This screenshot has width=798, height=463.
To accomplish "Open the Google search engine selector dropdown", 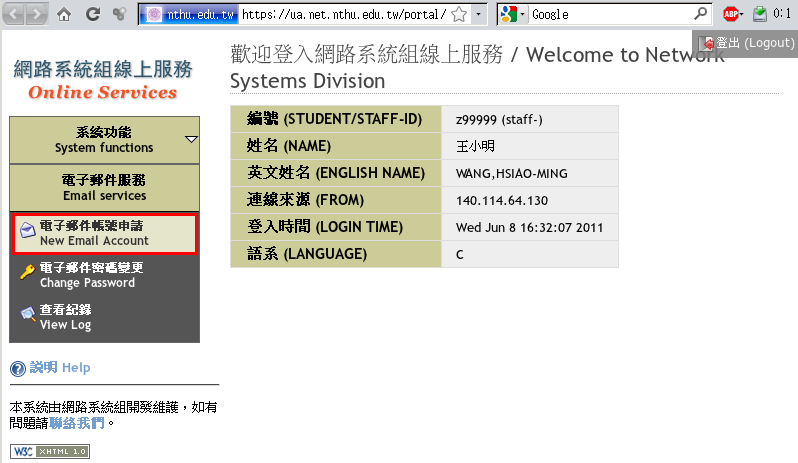I will pos(512,14).
